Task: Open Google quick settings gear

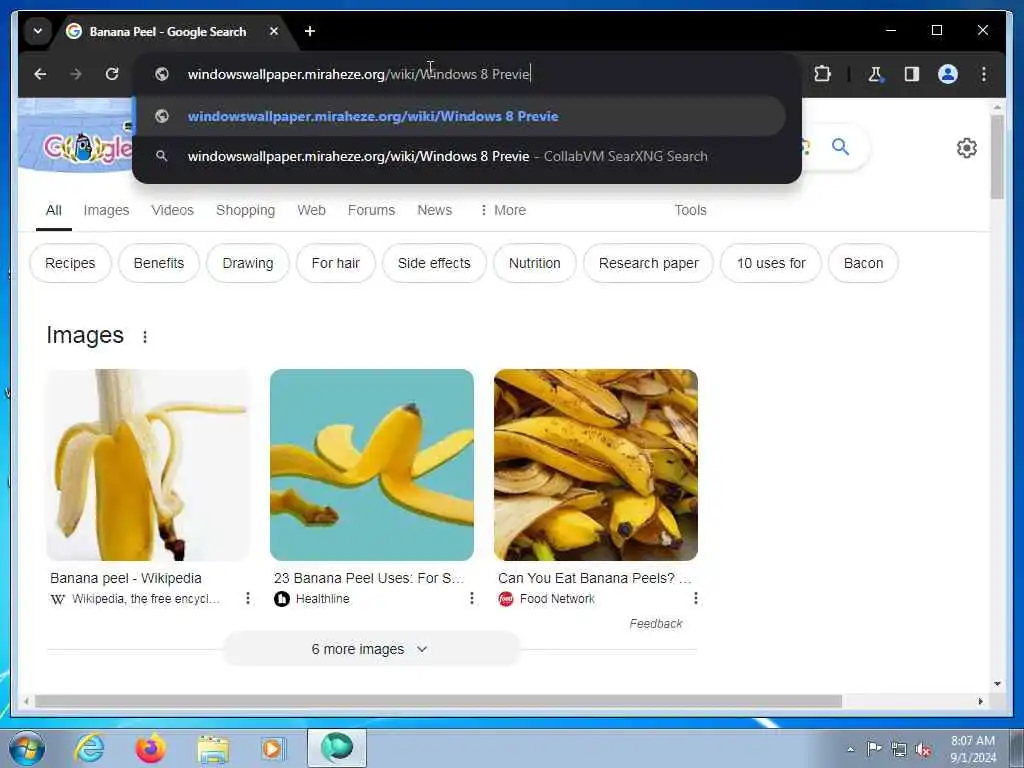Action: [x=967, y=148]
